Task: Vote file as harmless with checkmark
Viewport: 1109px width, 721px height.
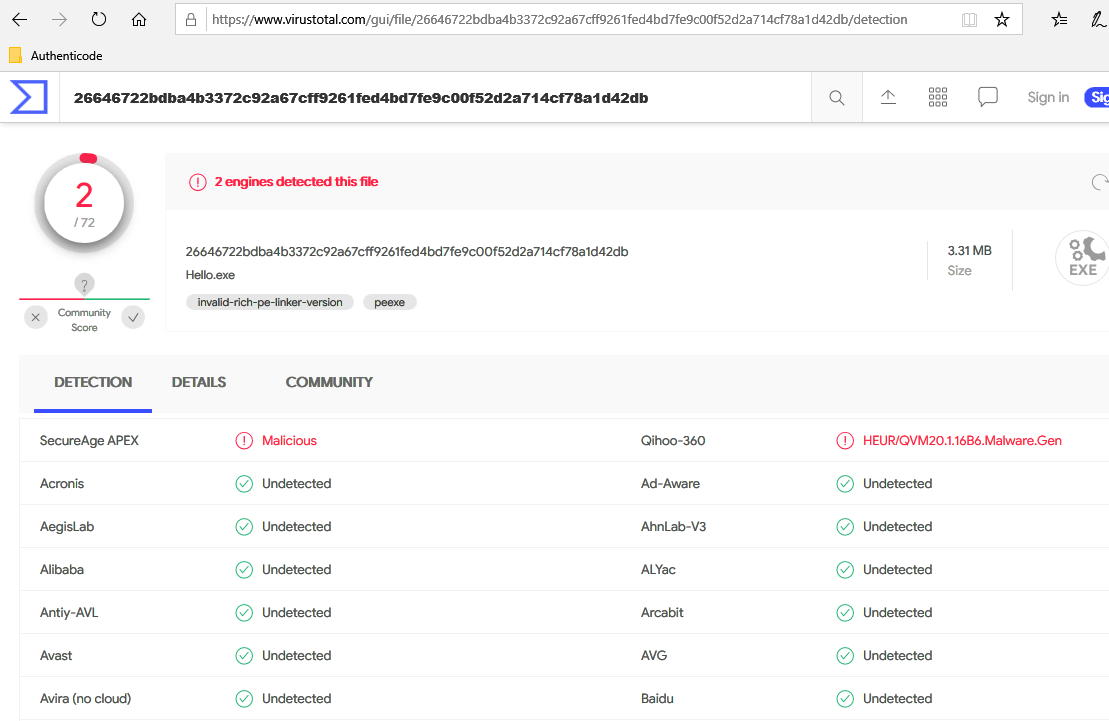Action: (133, 318)
